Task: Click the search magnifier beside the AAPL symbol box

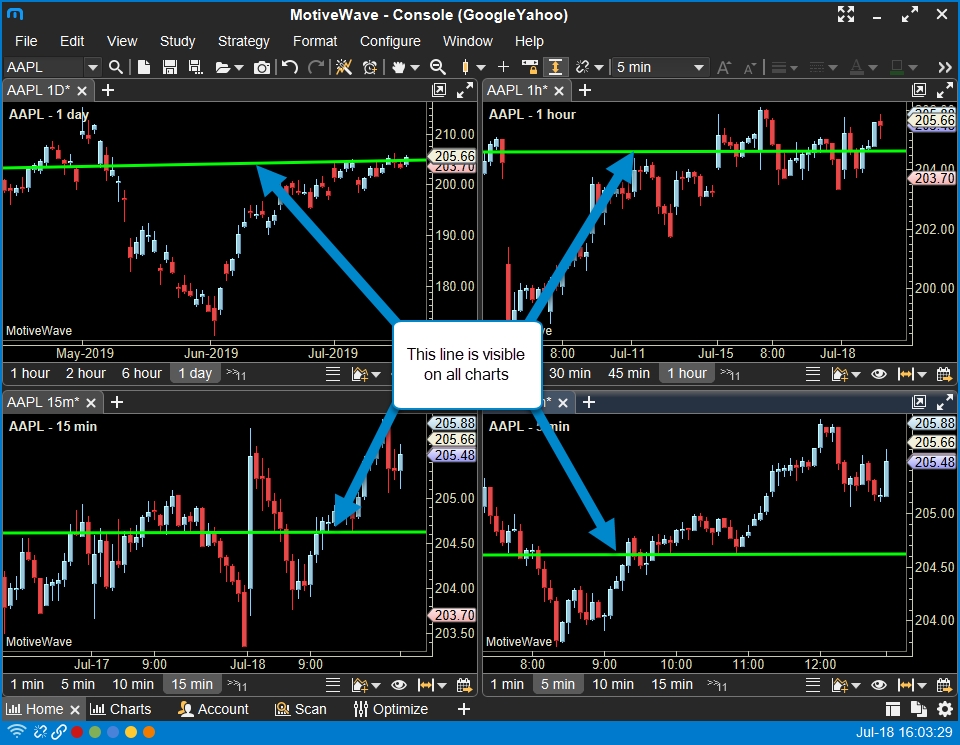Action: 116,67
